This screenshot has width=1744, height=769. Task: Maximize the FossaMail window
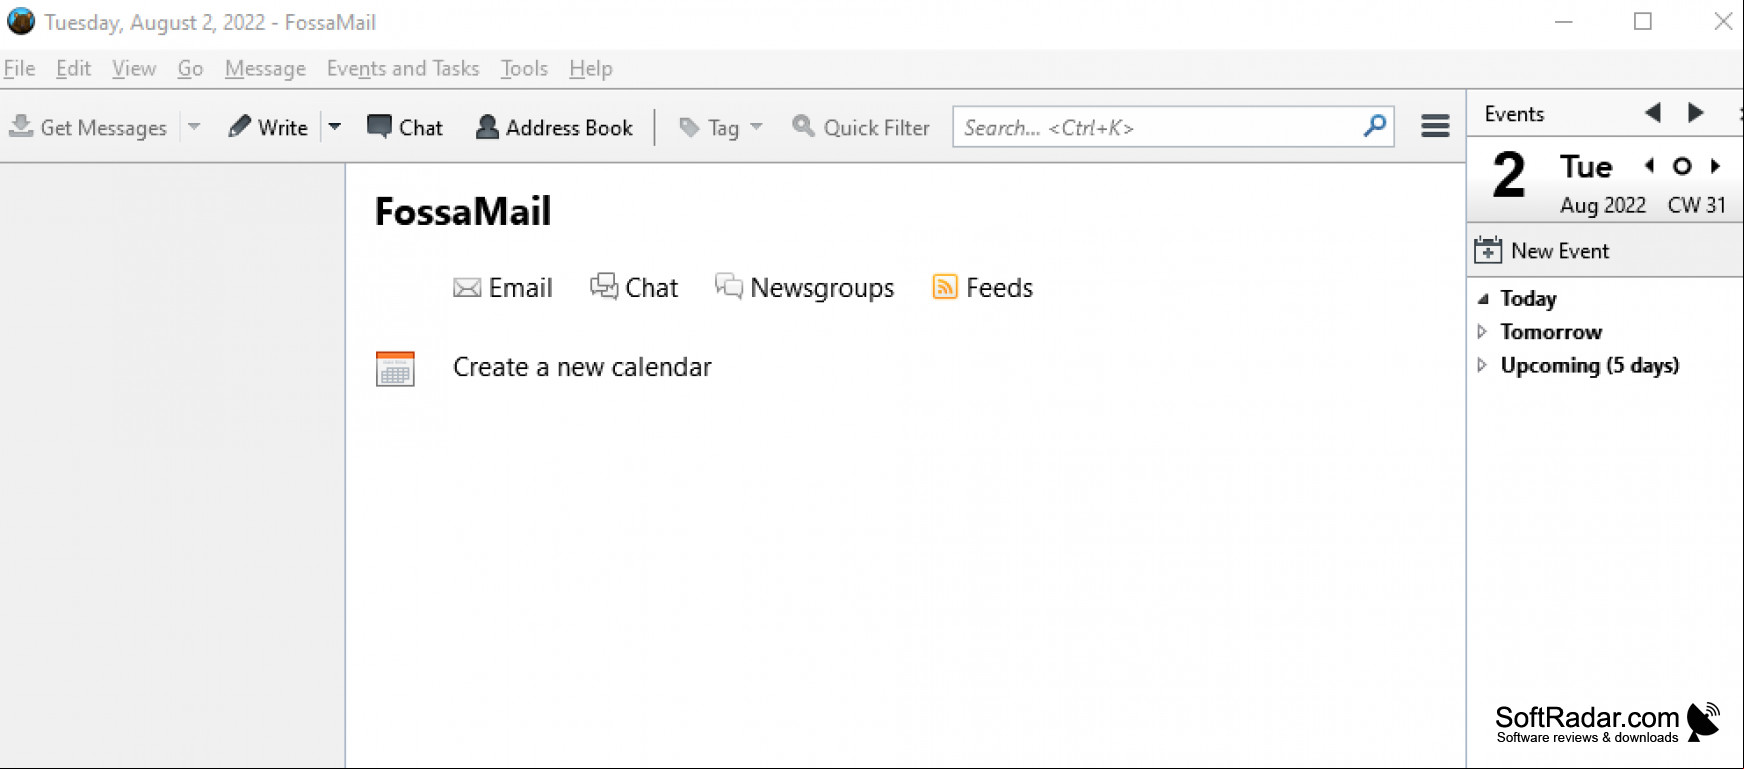1643,21
